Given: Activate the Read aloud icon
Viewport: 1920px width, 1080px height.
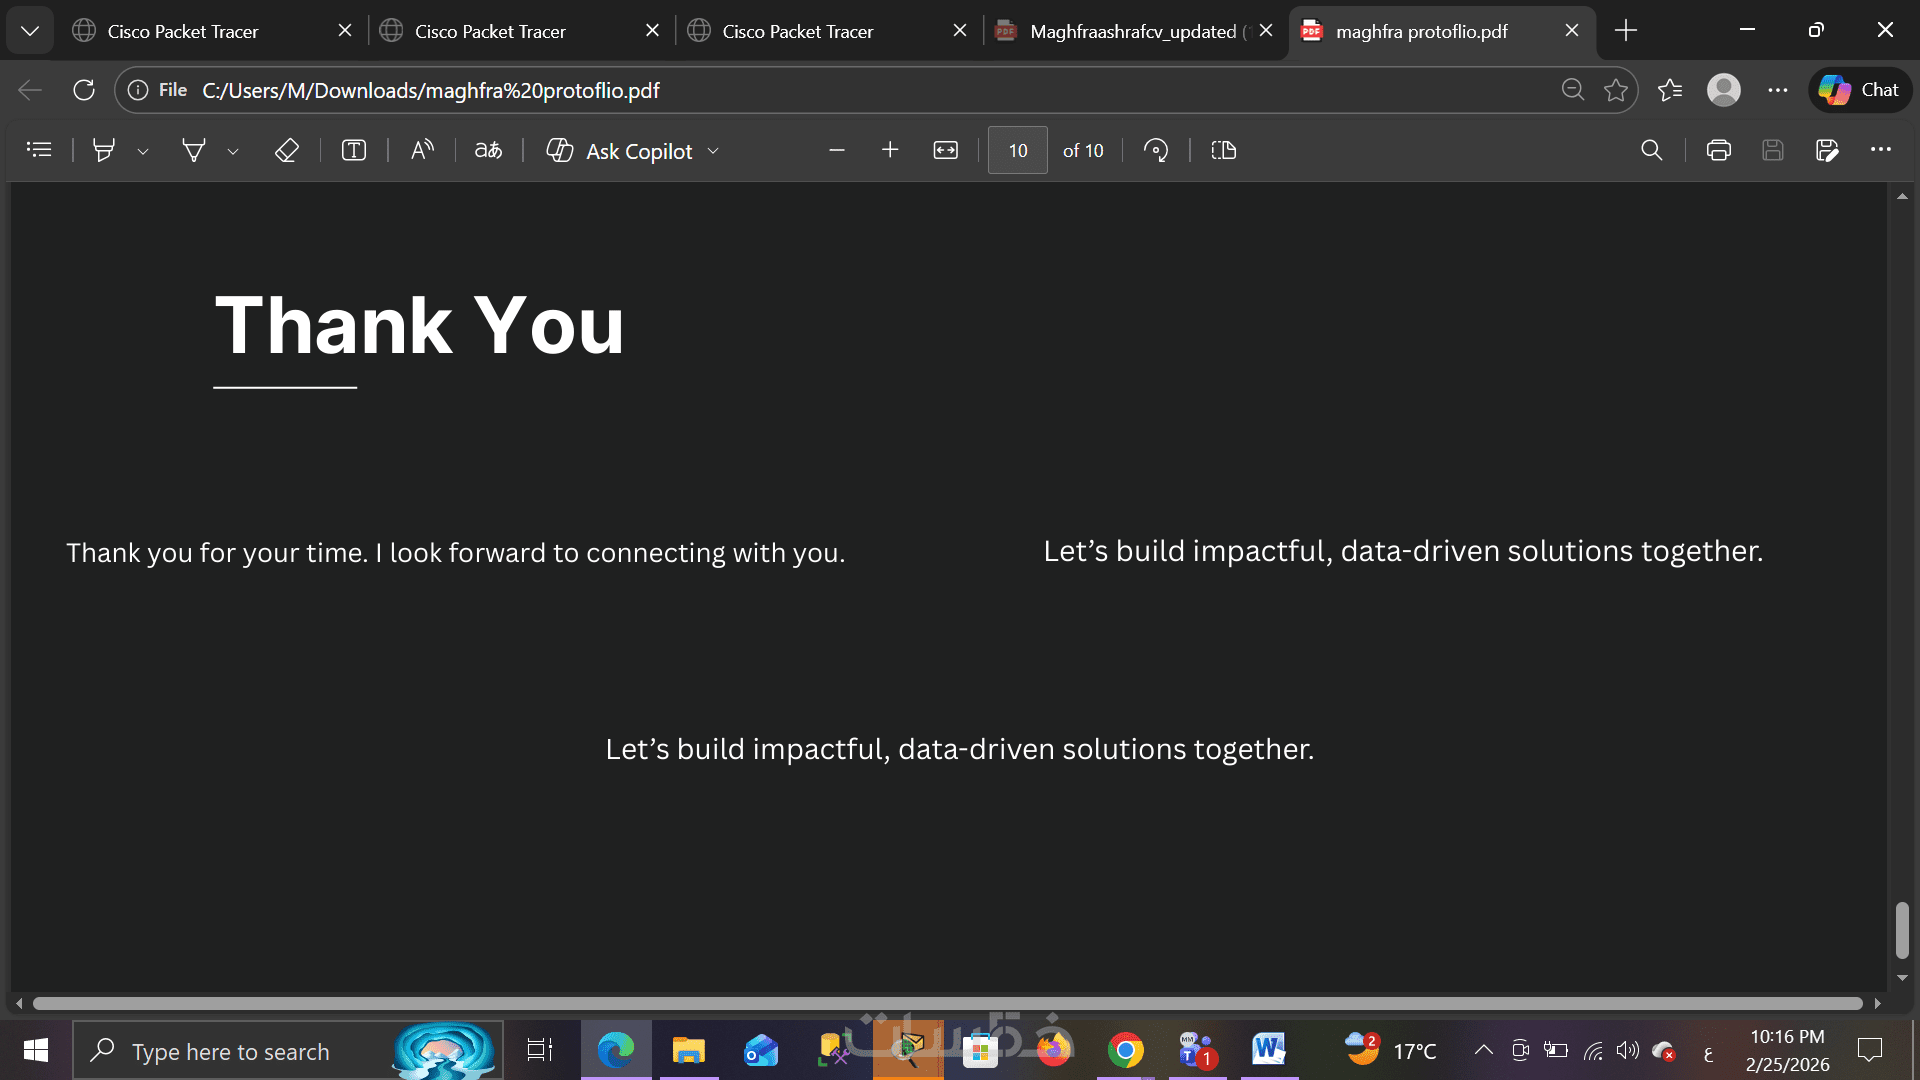Looking at the screenshot, I should (422, 150).
